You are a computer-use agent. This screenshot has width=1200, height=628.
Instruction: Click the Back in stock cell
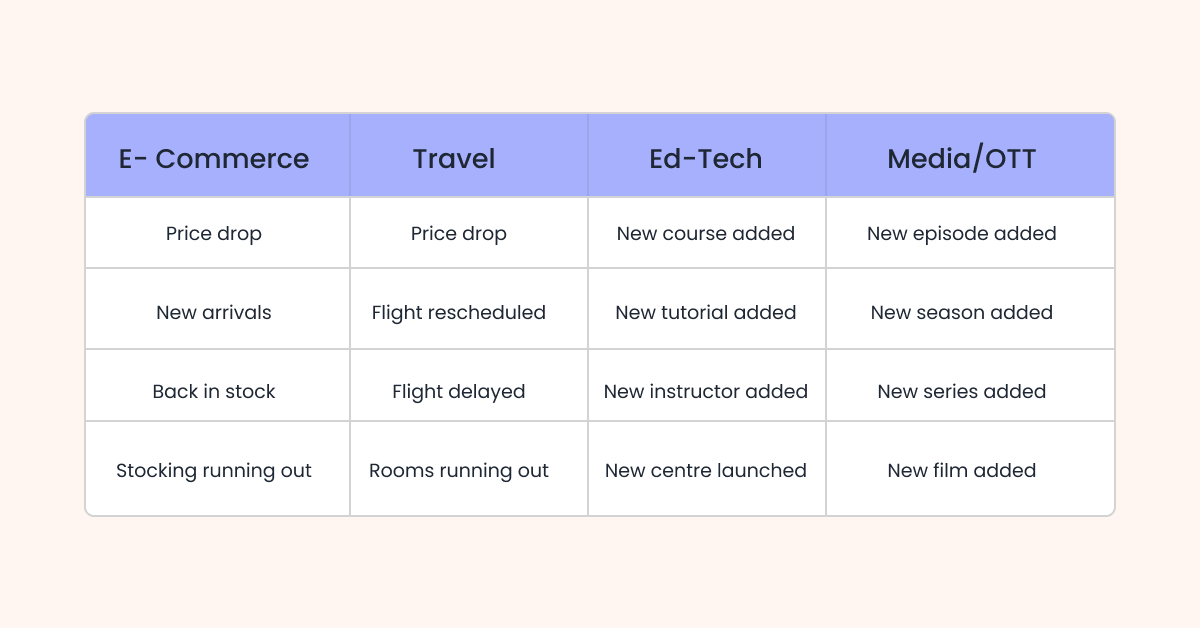coord(214,391)
